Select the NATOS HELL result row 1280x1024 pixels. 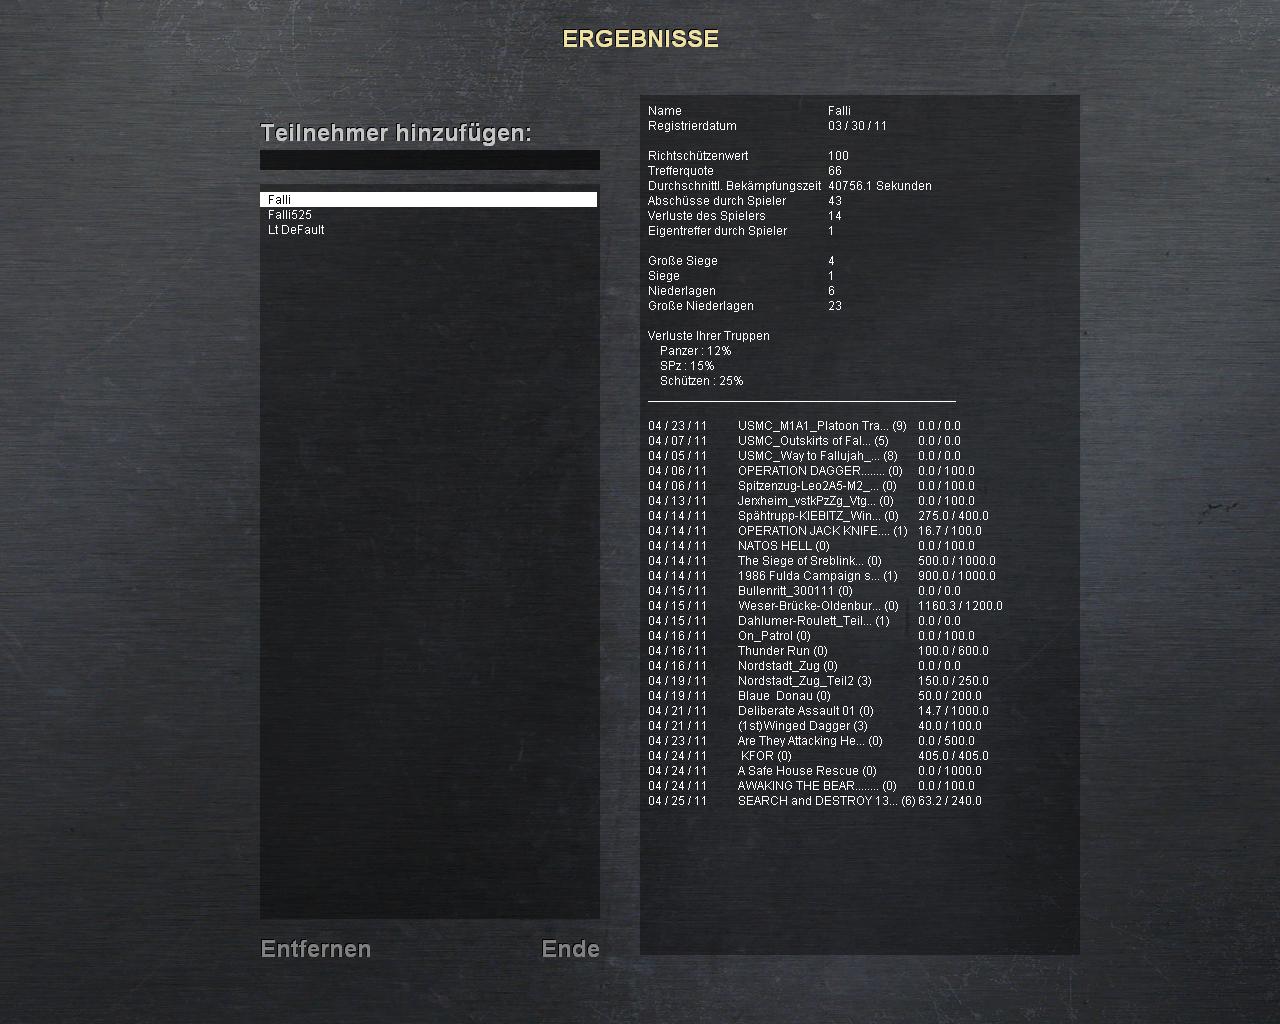point(783,546)
